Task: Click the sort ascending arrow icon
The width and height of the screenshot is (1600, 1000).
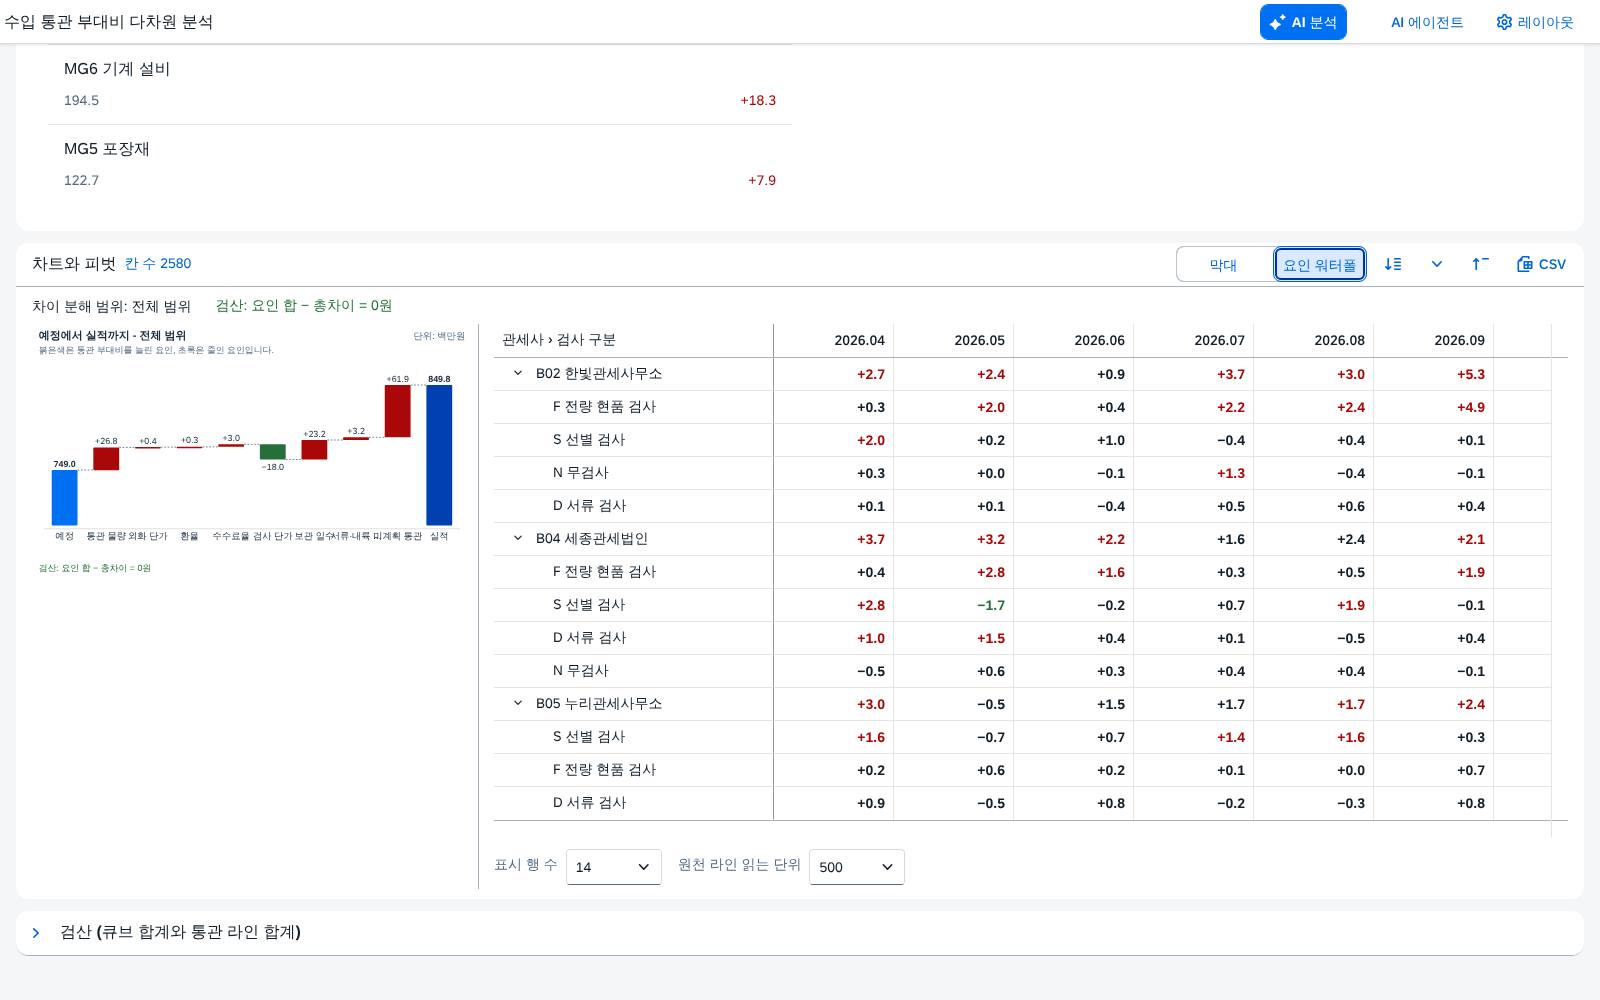Action: [1480, 264]
